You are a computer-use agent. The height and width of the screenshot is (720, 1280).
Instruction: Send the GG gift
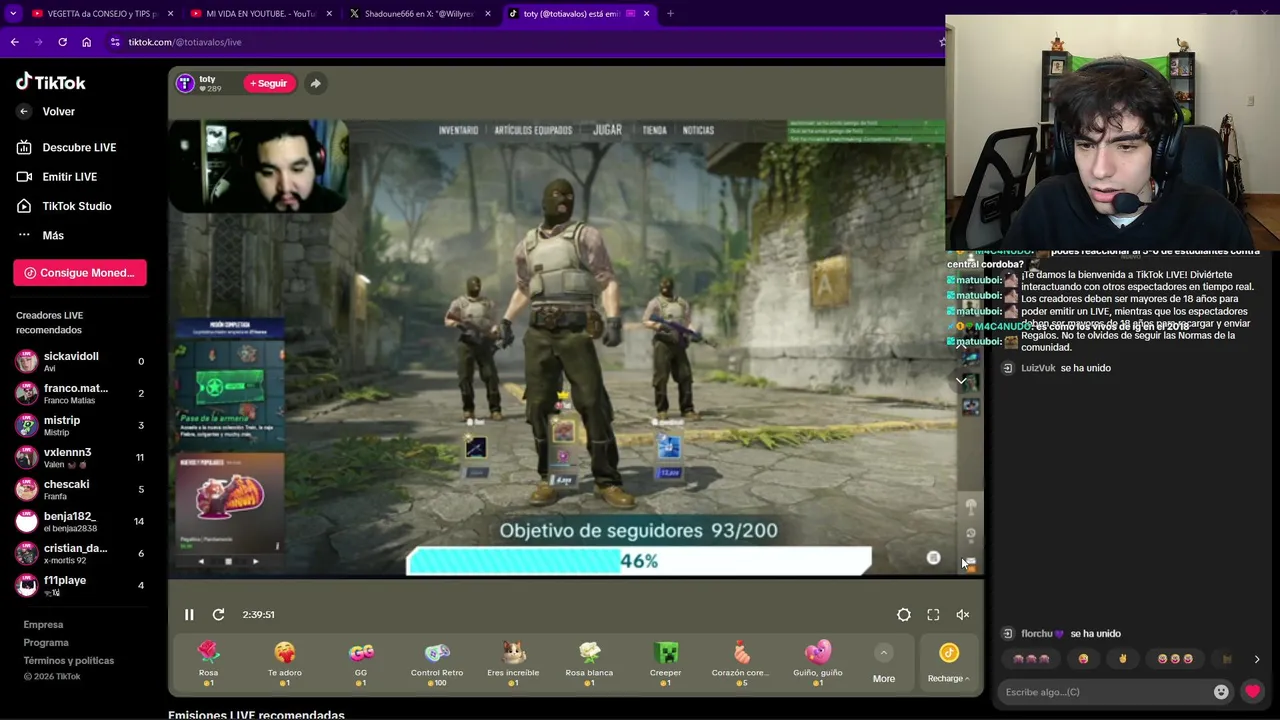coord(361,664)
